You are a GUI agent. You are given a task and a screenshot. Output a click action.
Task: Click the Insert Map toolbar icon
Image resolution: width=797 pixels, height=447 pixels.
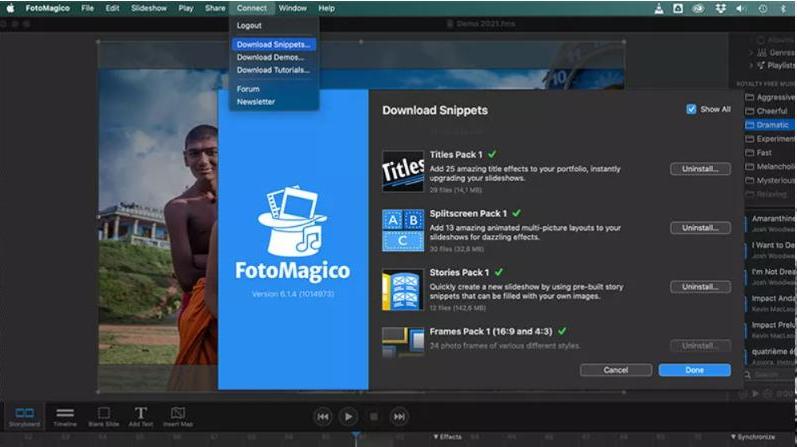click(178, 416)
